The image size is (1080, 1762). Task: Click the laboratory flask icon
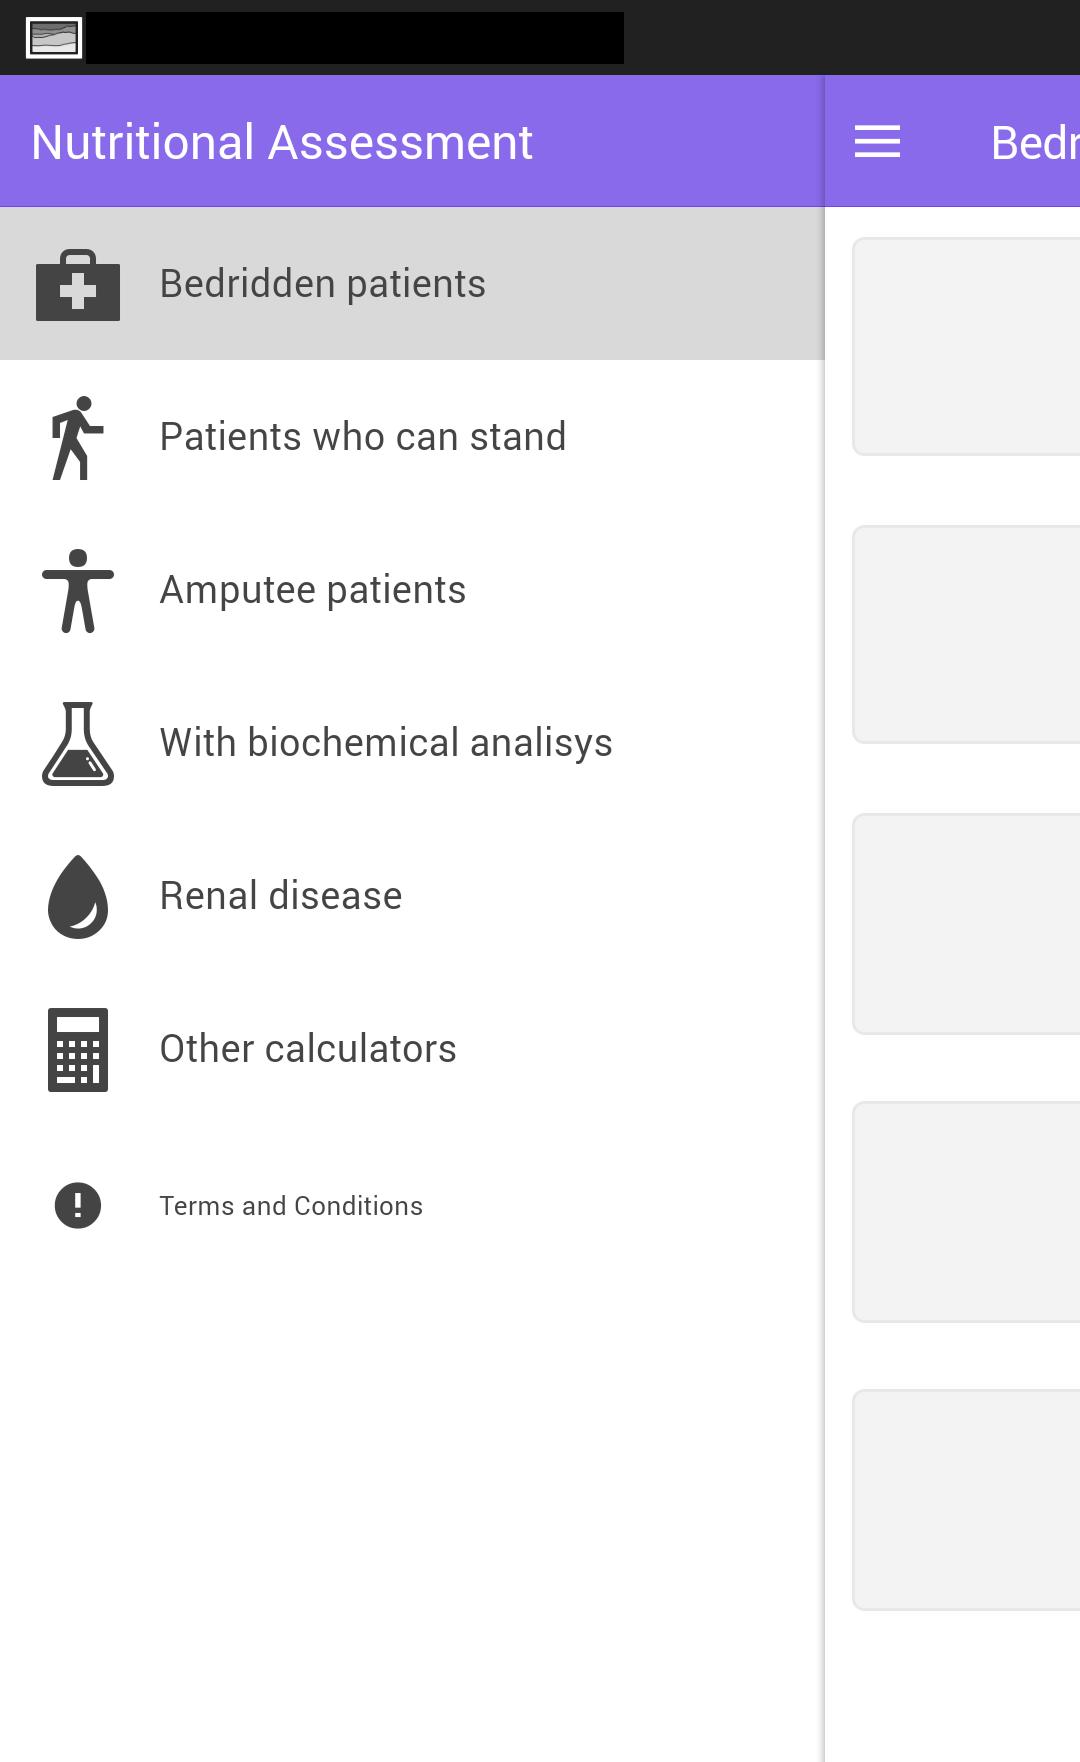[78, 744]
